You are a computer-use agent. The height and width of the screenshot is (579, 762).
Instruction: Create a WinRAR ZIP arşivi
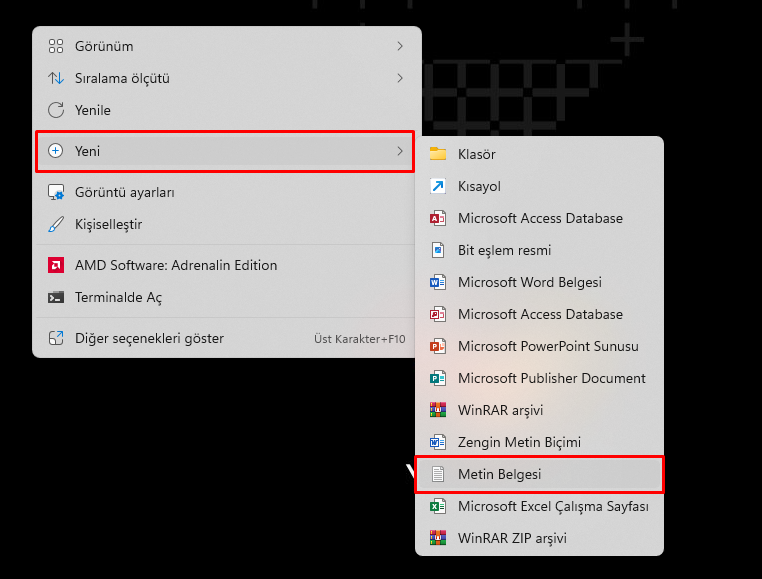[512, 538]
